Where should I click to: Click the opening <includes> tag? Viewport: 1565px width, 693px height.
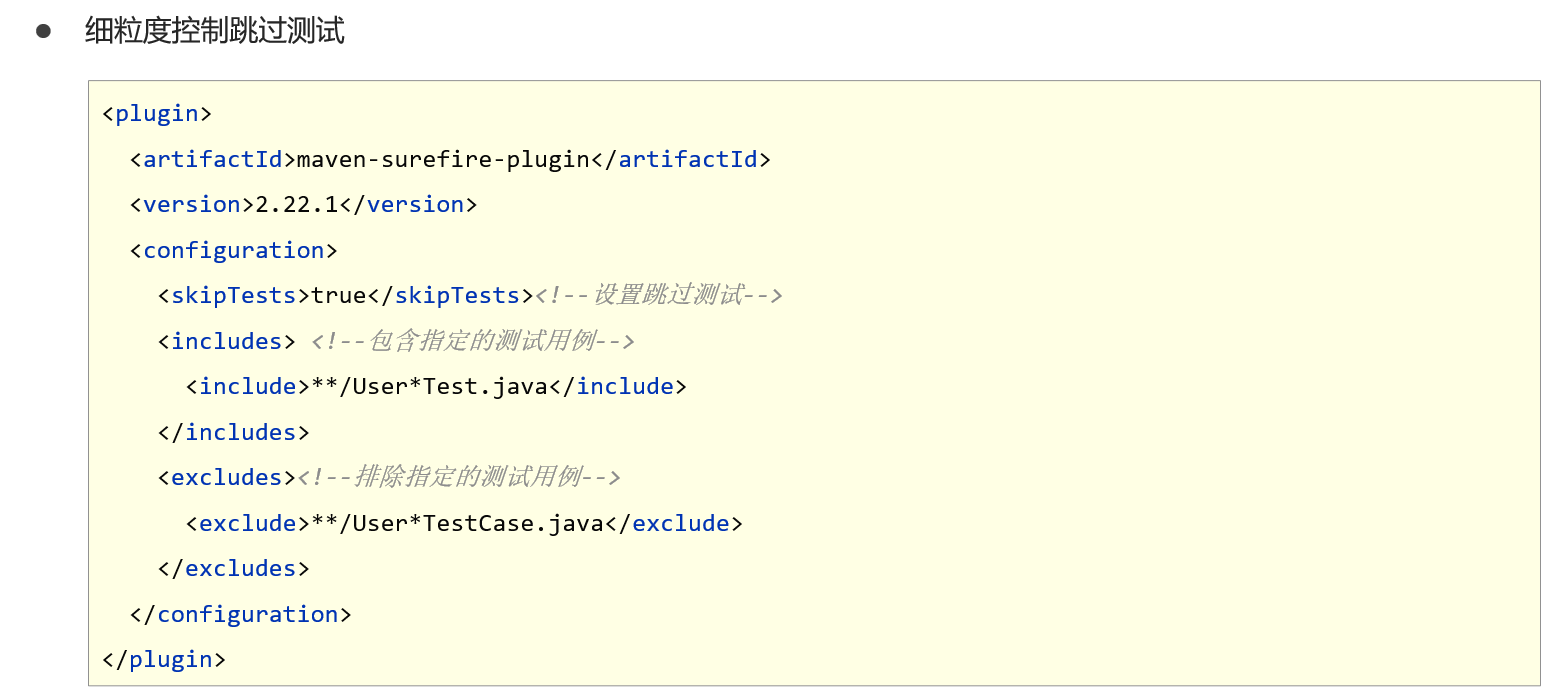[x=227, y=341]
